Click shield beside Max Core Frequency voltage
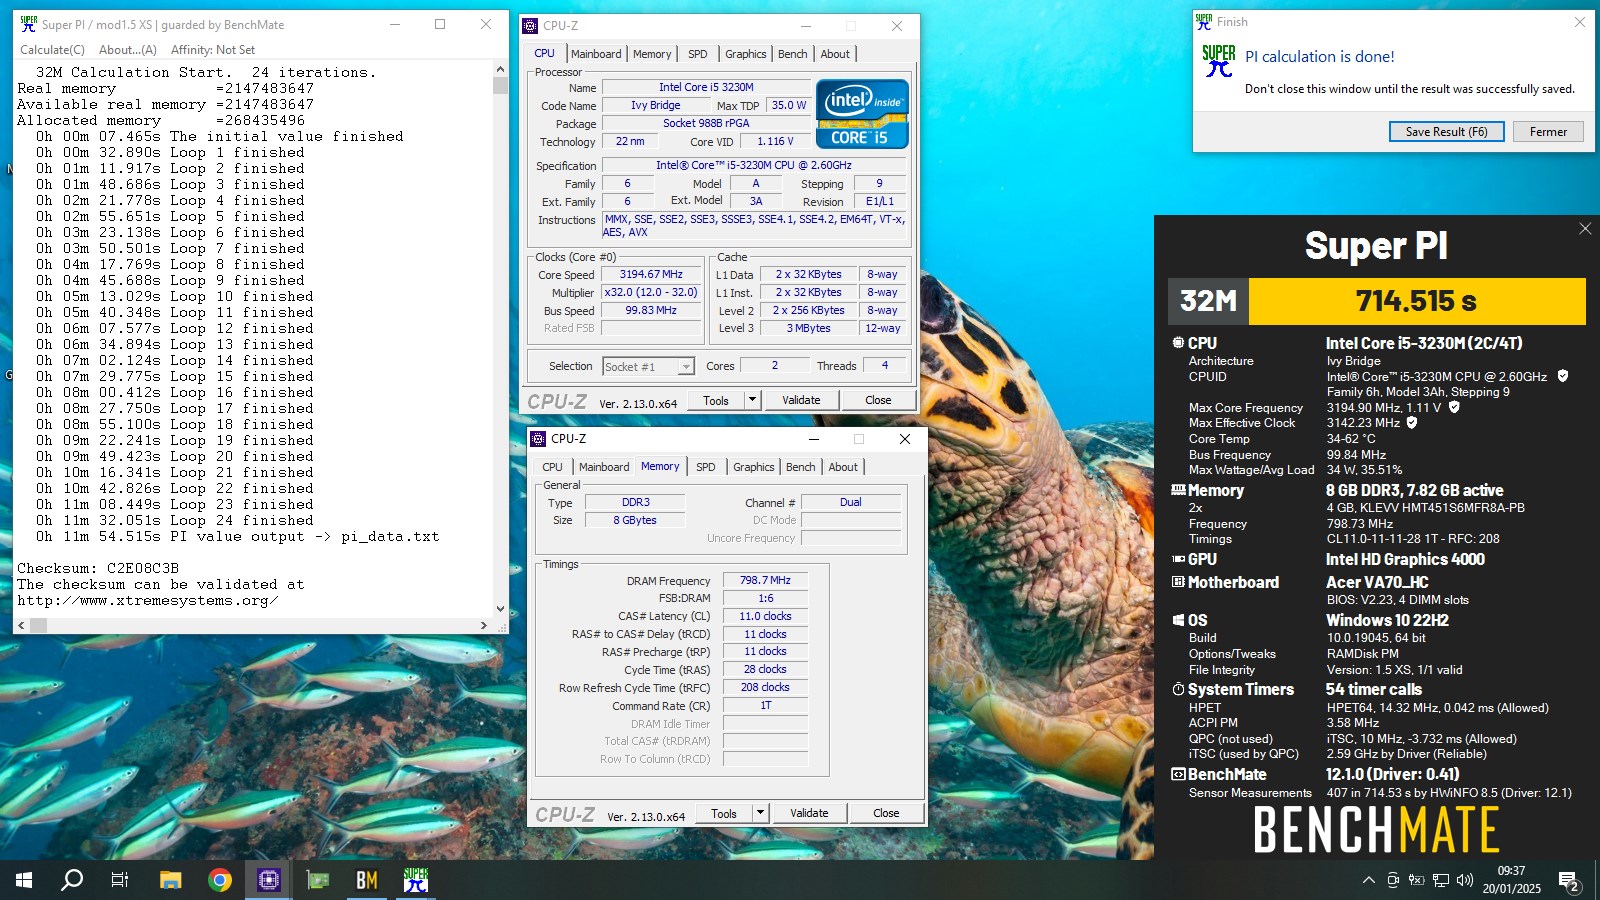 [1454, 407]
